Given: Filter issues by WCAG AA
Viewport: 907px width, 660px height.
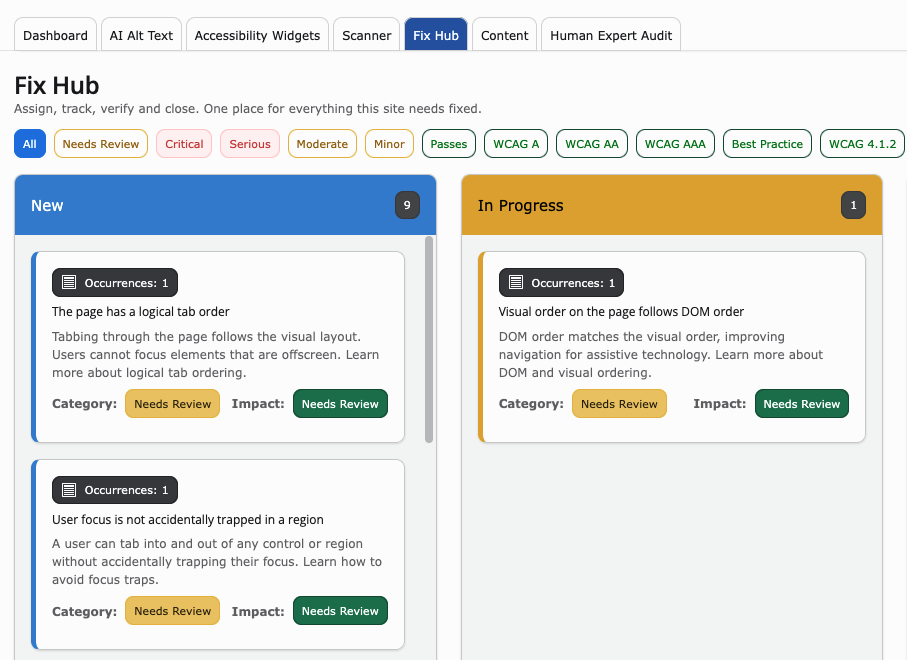Looking at the screenshot, I should [592, 144].
